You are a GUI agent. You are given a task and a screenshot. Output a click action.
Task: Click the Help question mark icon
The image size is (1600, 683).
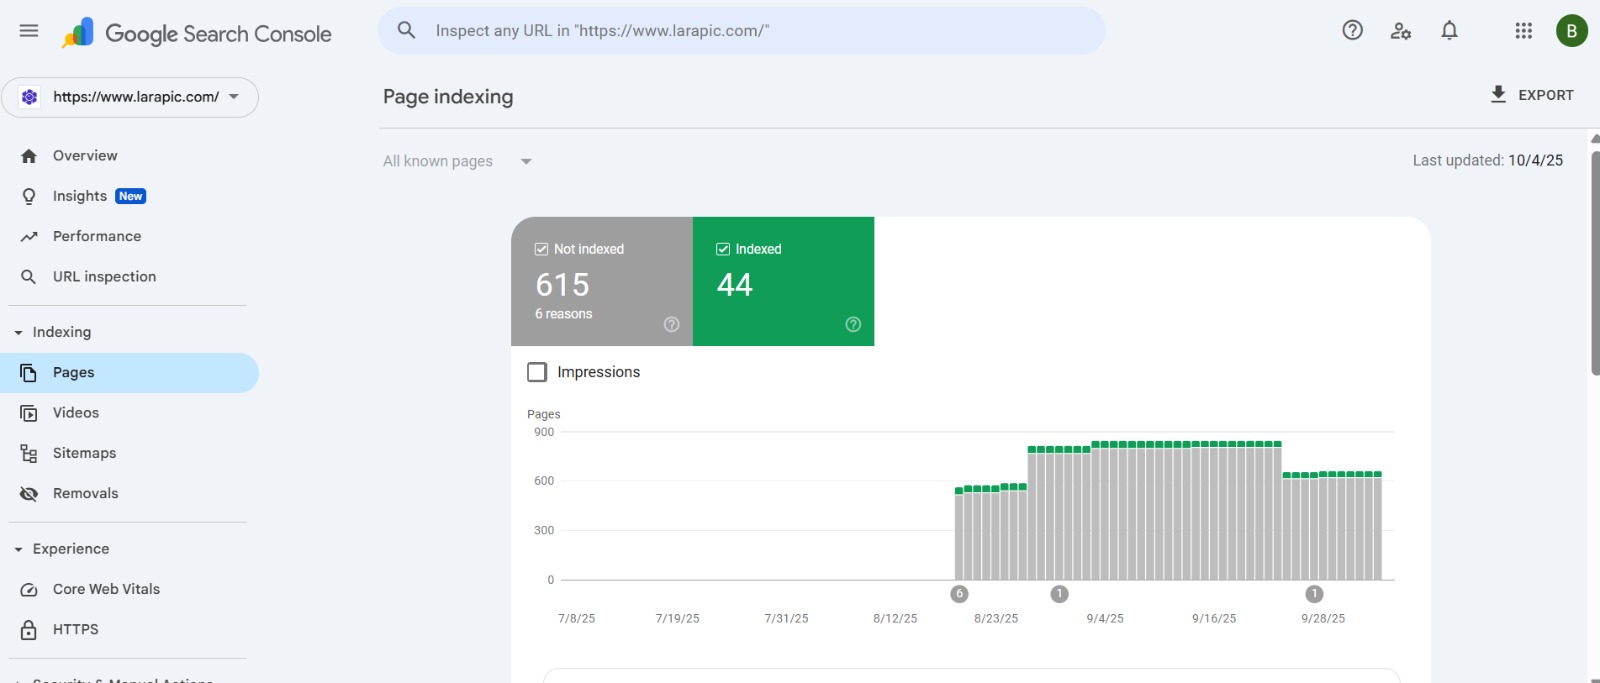tap(1352, 31)
